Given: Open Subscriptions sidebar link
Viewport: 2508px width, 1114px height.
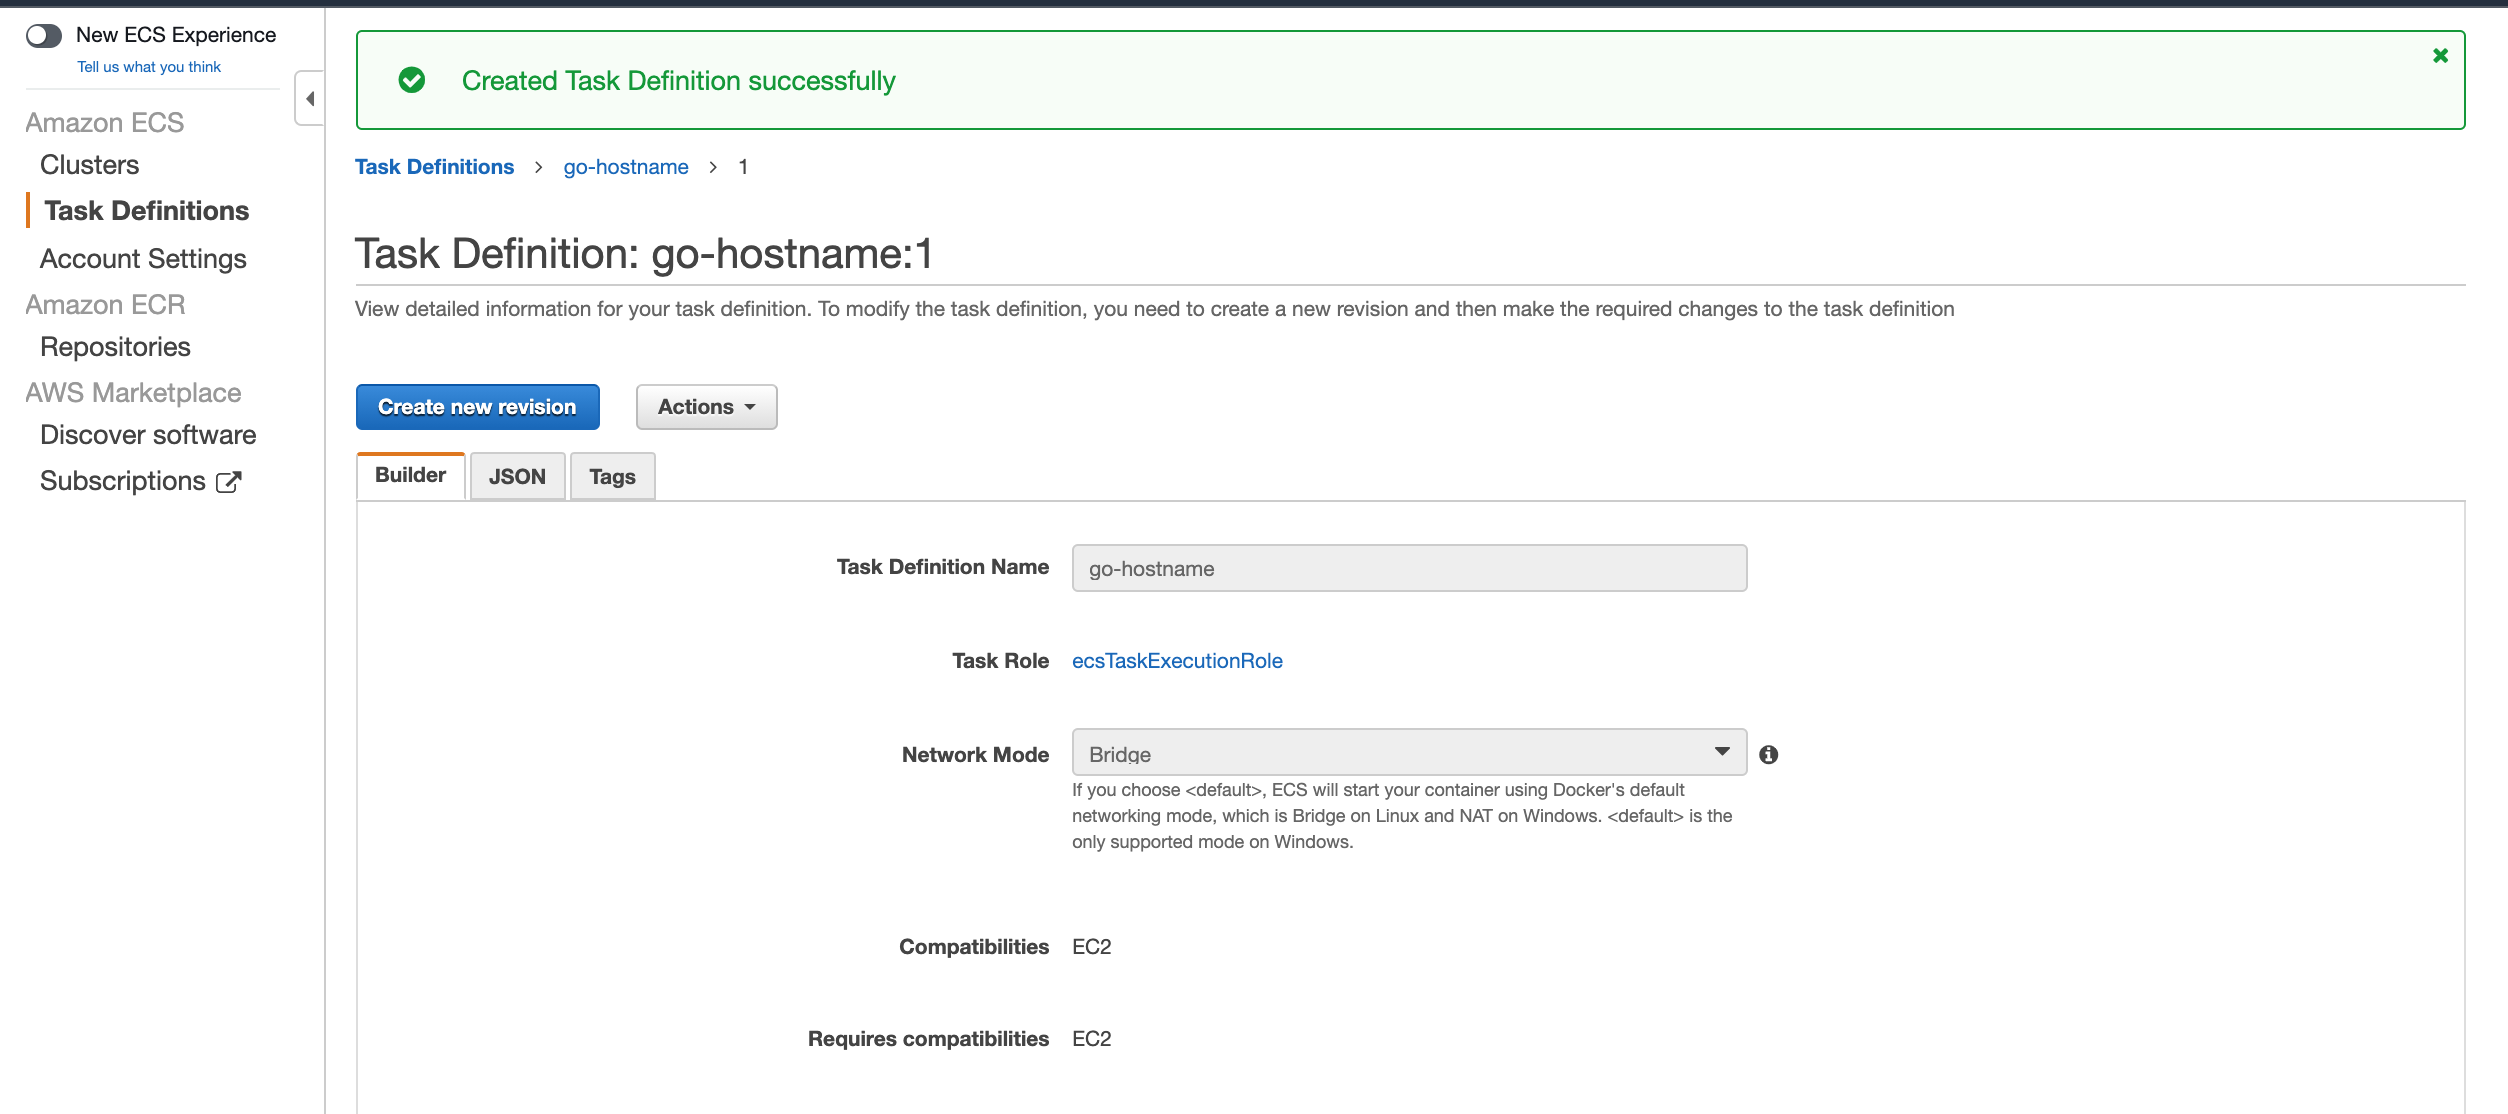Looking at the screenshot, I should click(123, 481).
